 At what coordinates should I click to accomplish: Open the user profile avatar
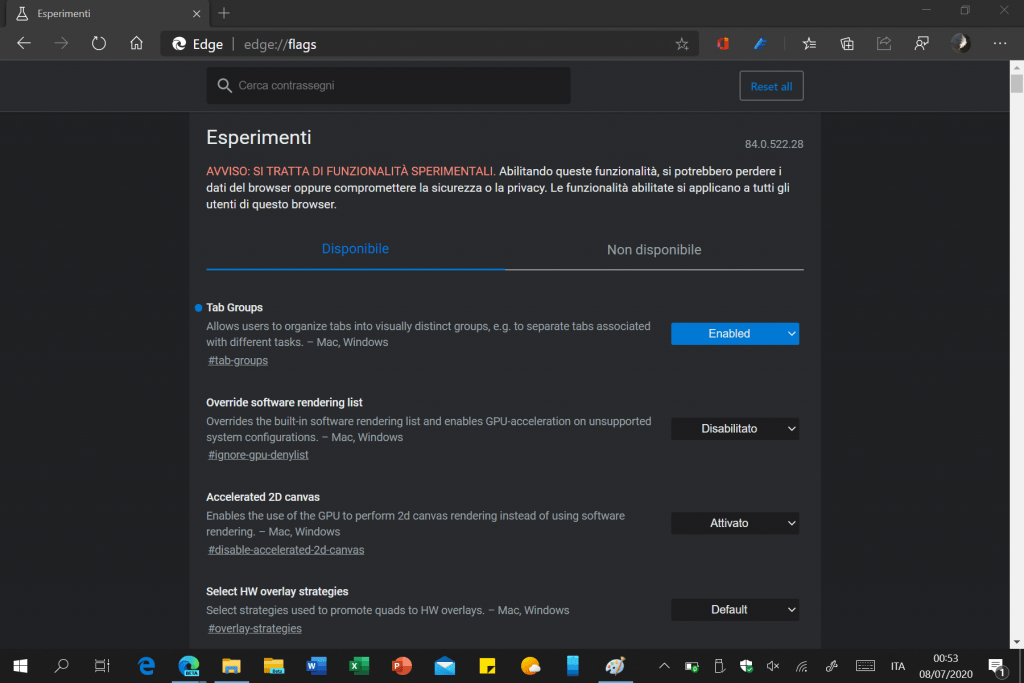(959, 43)
